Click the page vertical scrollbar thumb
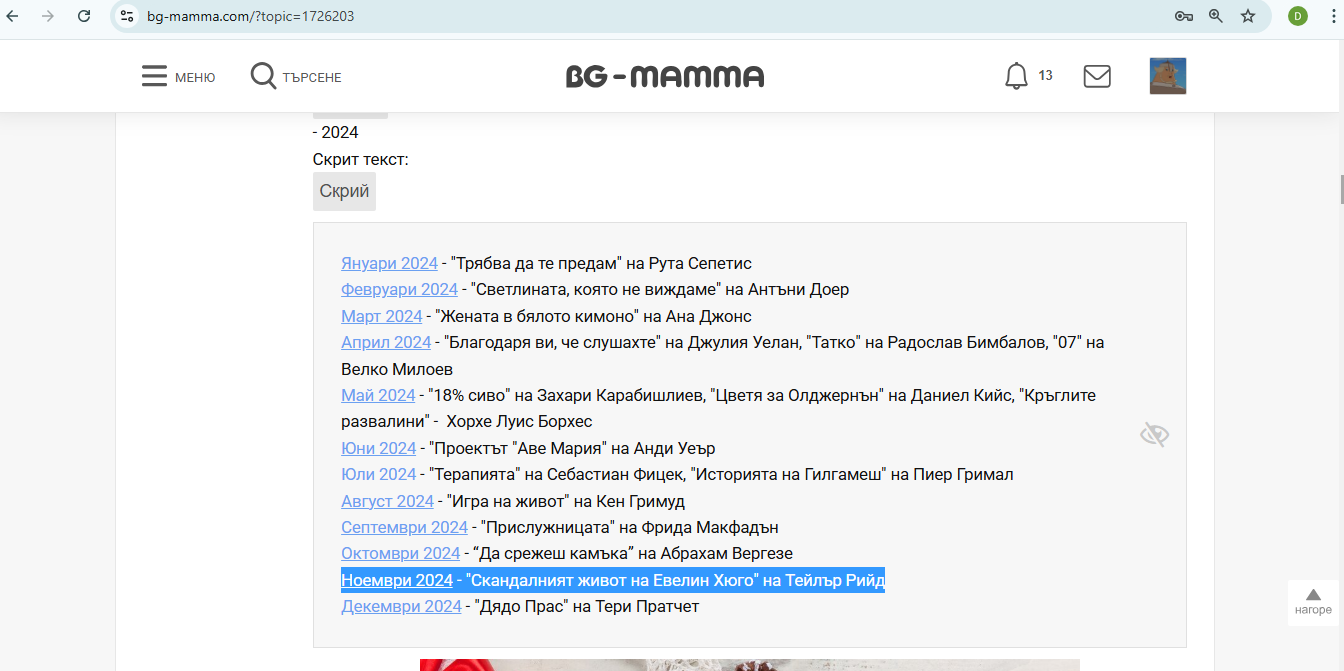1344x671 pixels. pyautogui.click(x=1340, y=189)
